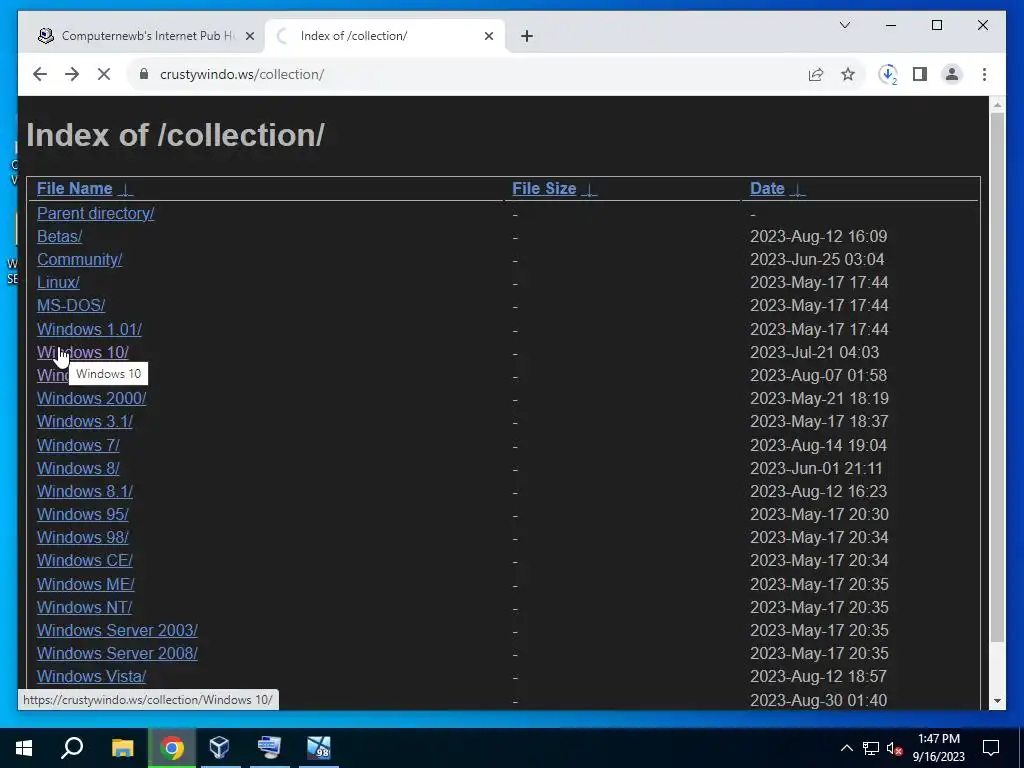Open the Windows 10 folder

pos(82,353)
